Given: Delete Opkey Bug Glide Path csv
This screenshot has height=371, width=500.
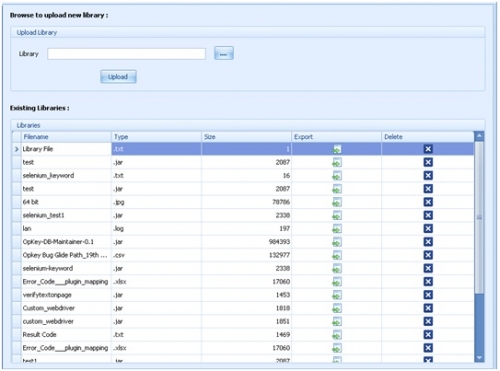Looking at the screenshot, I should click(428, 255).
